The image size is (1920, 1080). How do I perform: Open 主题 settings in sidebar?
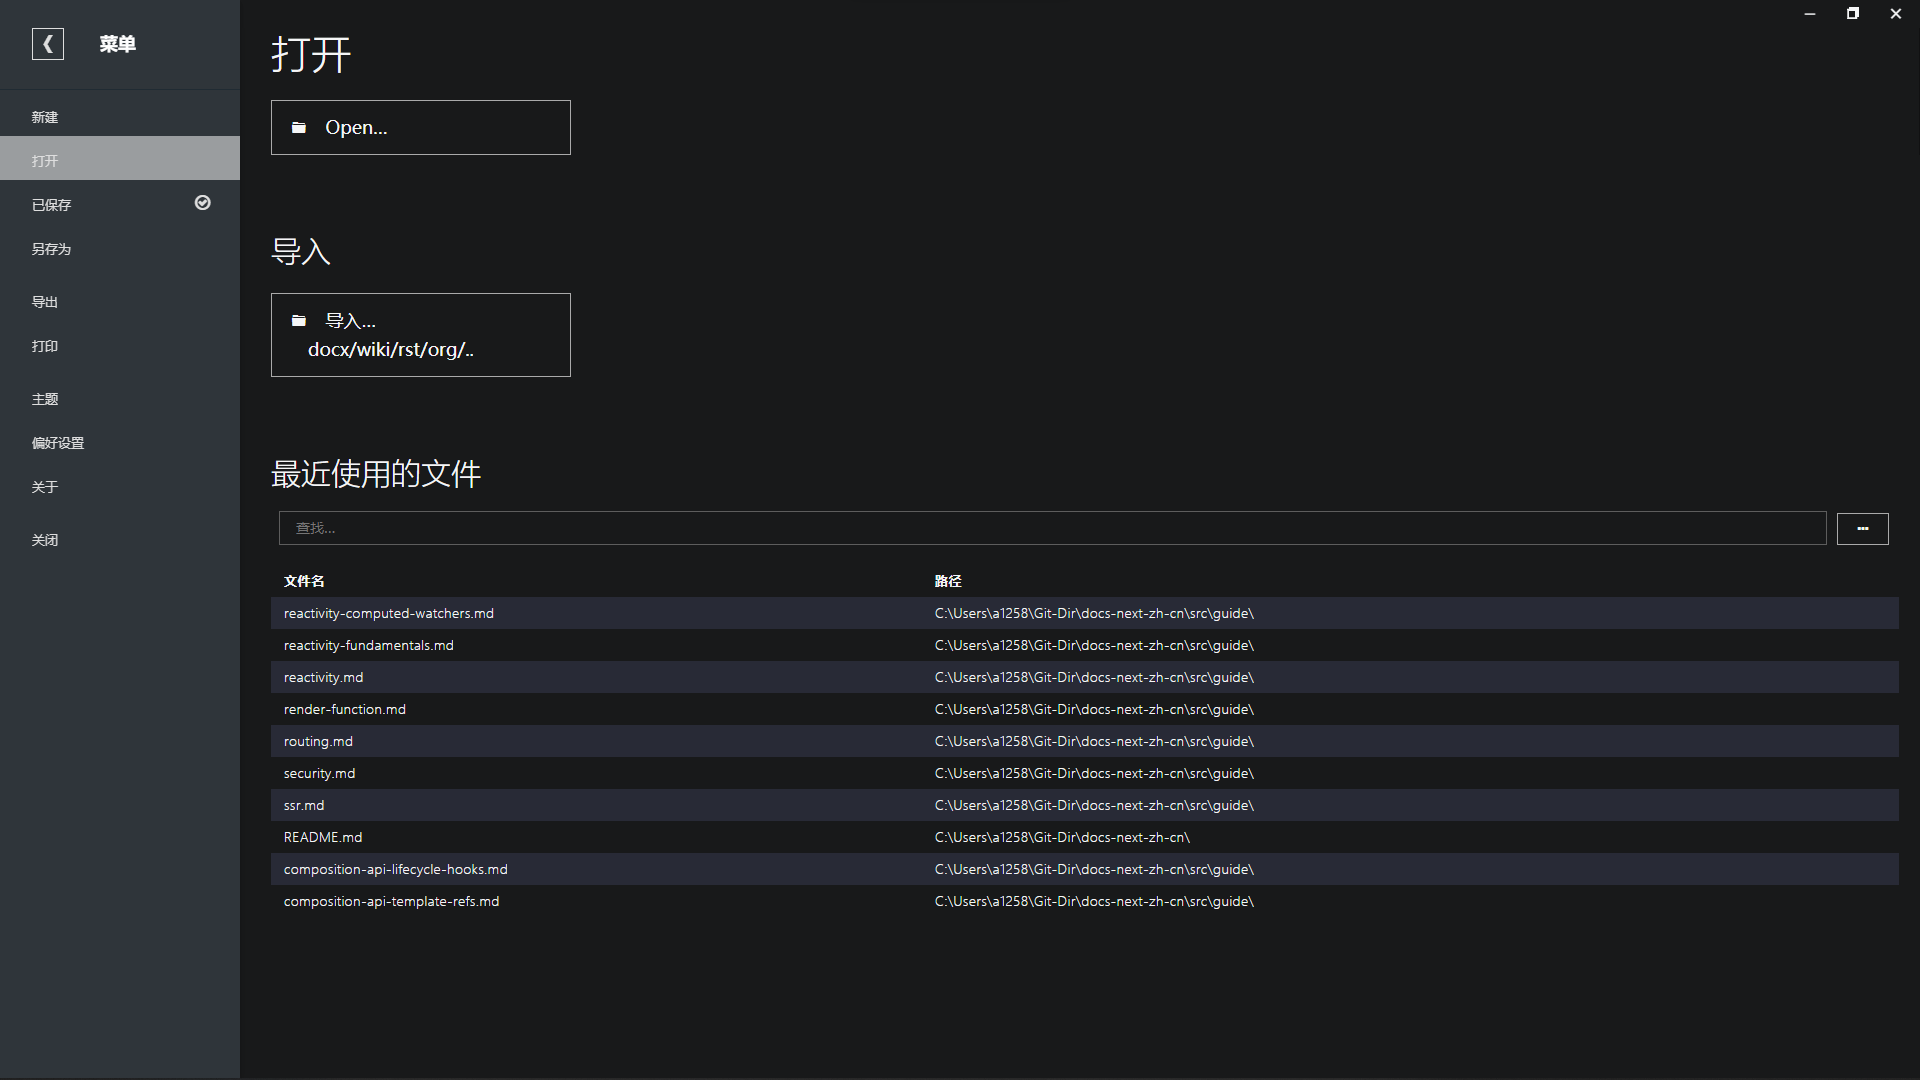pyautogui.click(x=45, y=399)
